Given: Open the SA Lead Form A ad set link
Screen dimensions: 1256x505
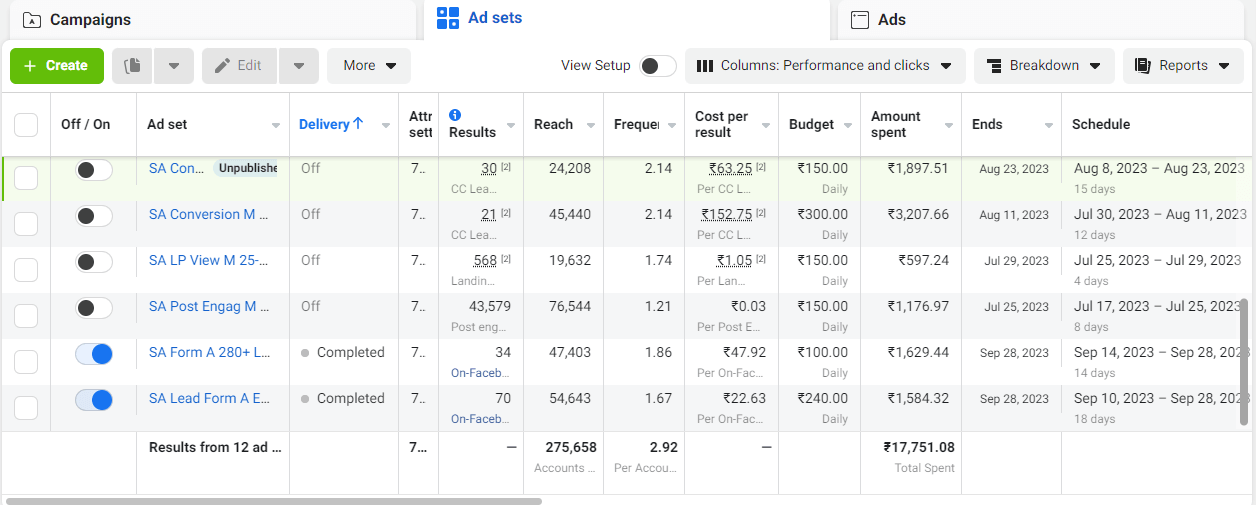Looking at the screenshot, I should point(209,398).
